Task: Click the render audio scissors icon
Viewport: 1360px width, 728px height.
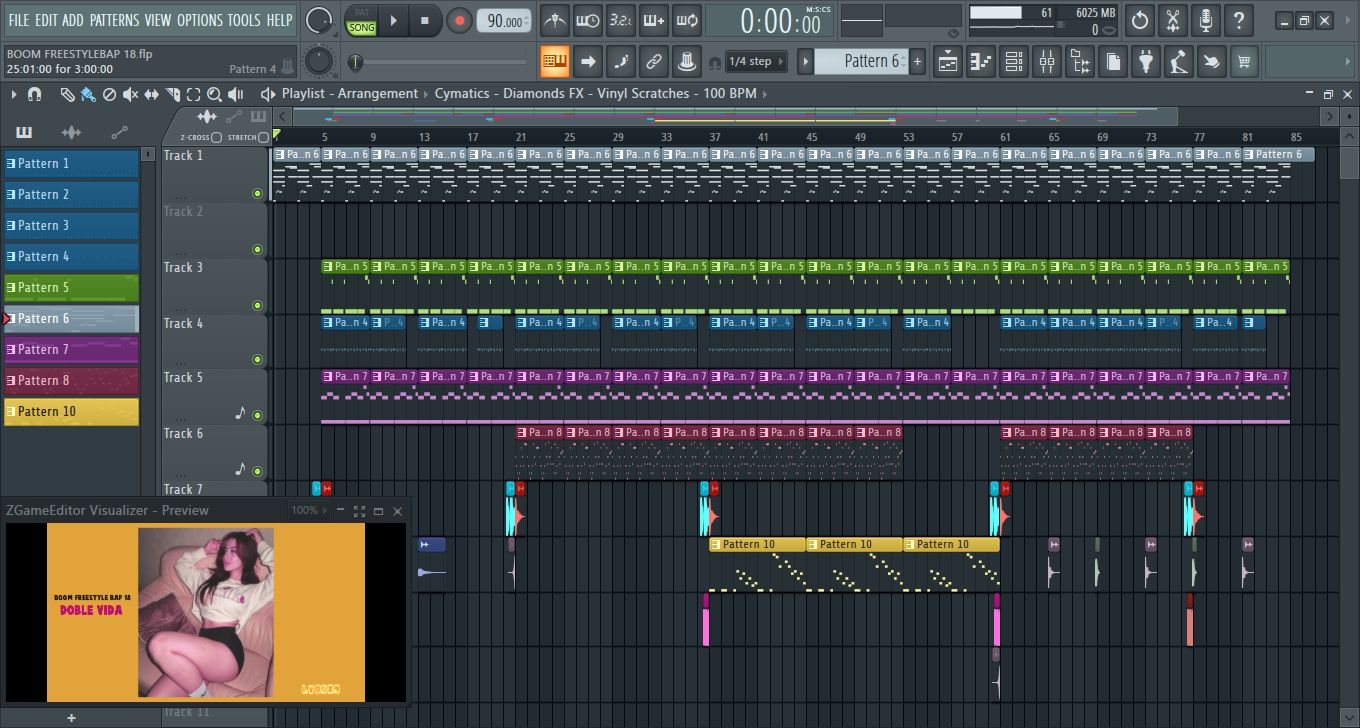Action: click(x=1173, y=20)
